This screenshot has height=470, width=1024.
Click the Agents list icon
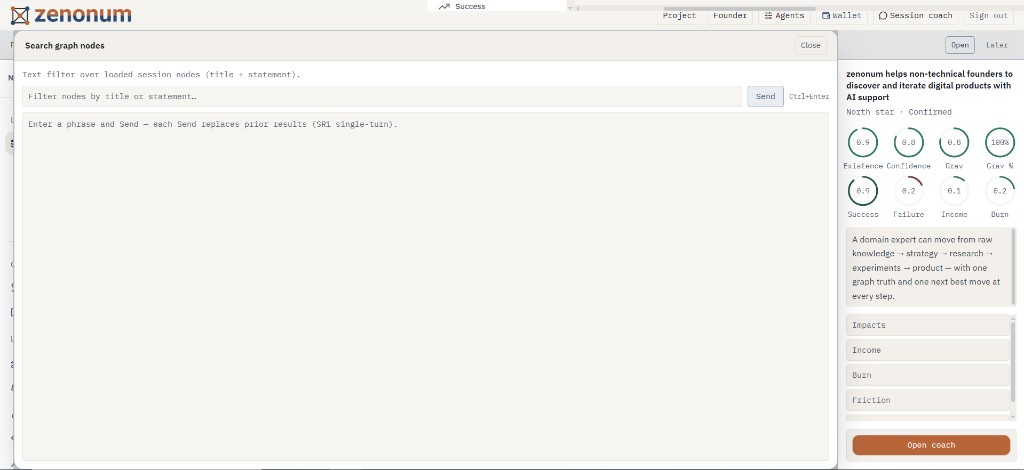(769, 16)
